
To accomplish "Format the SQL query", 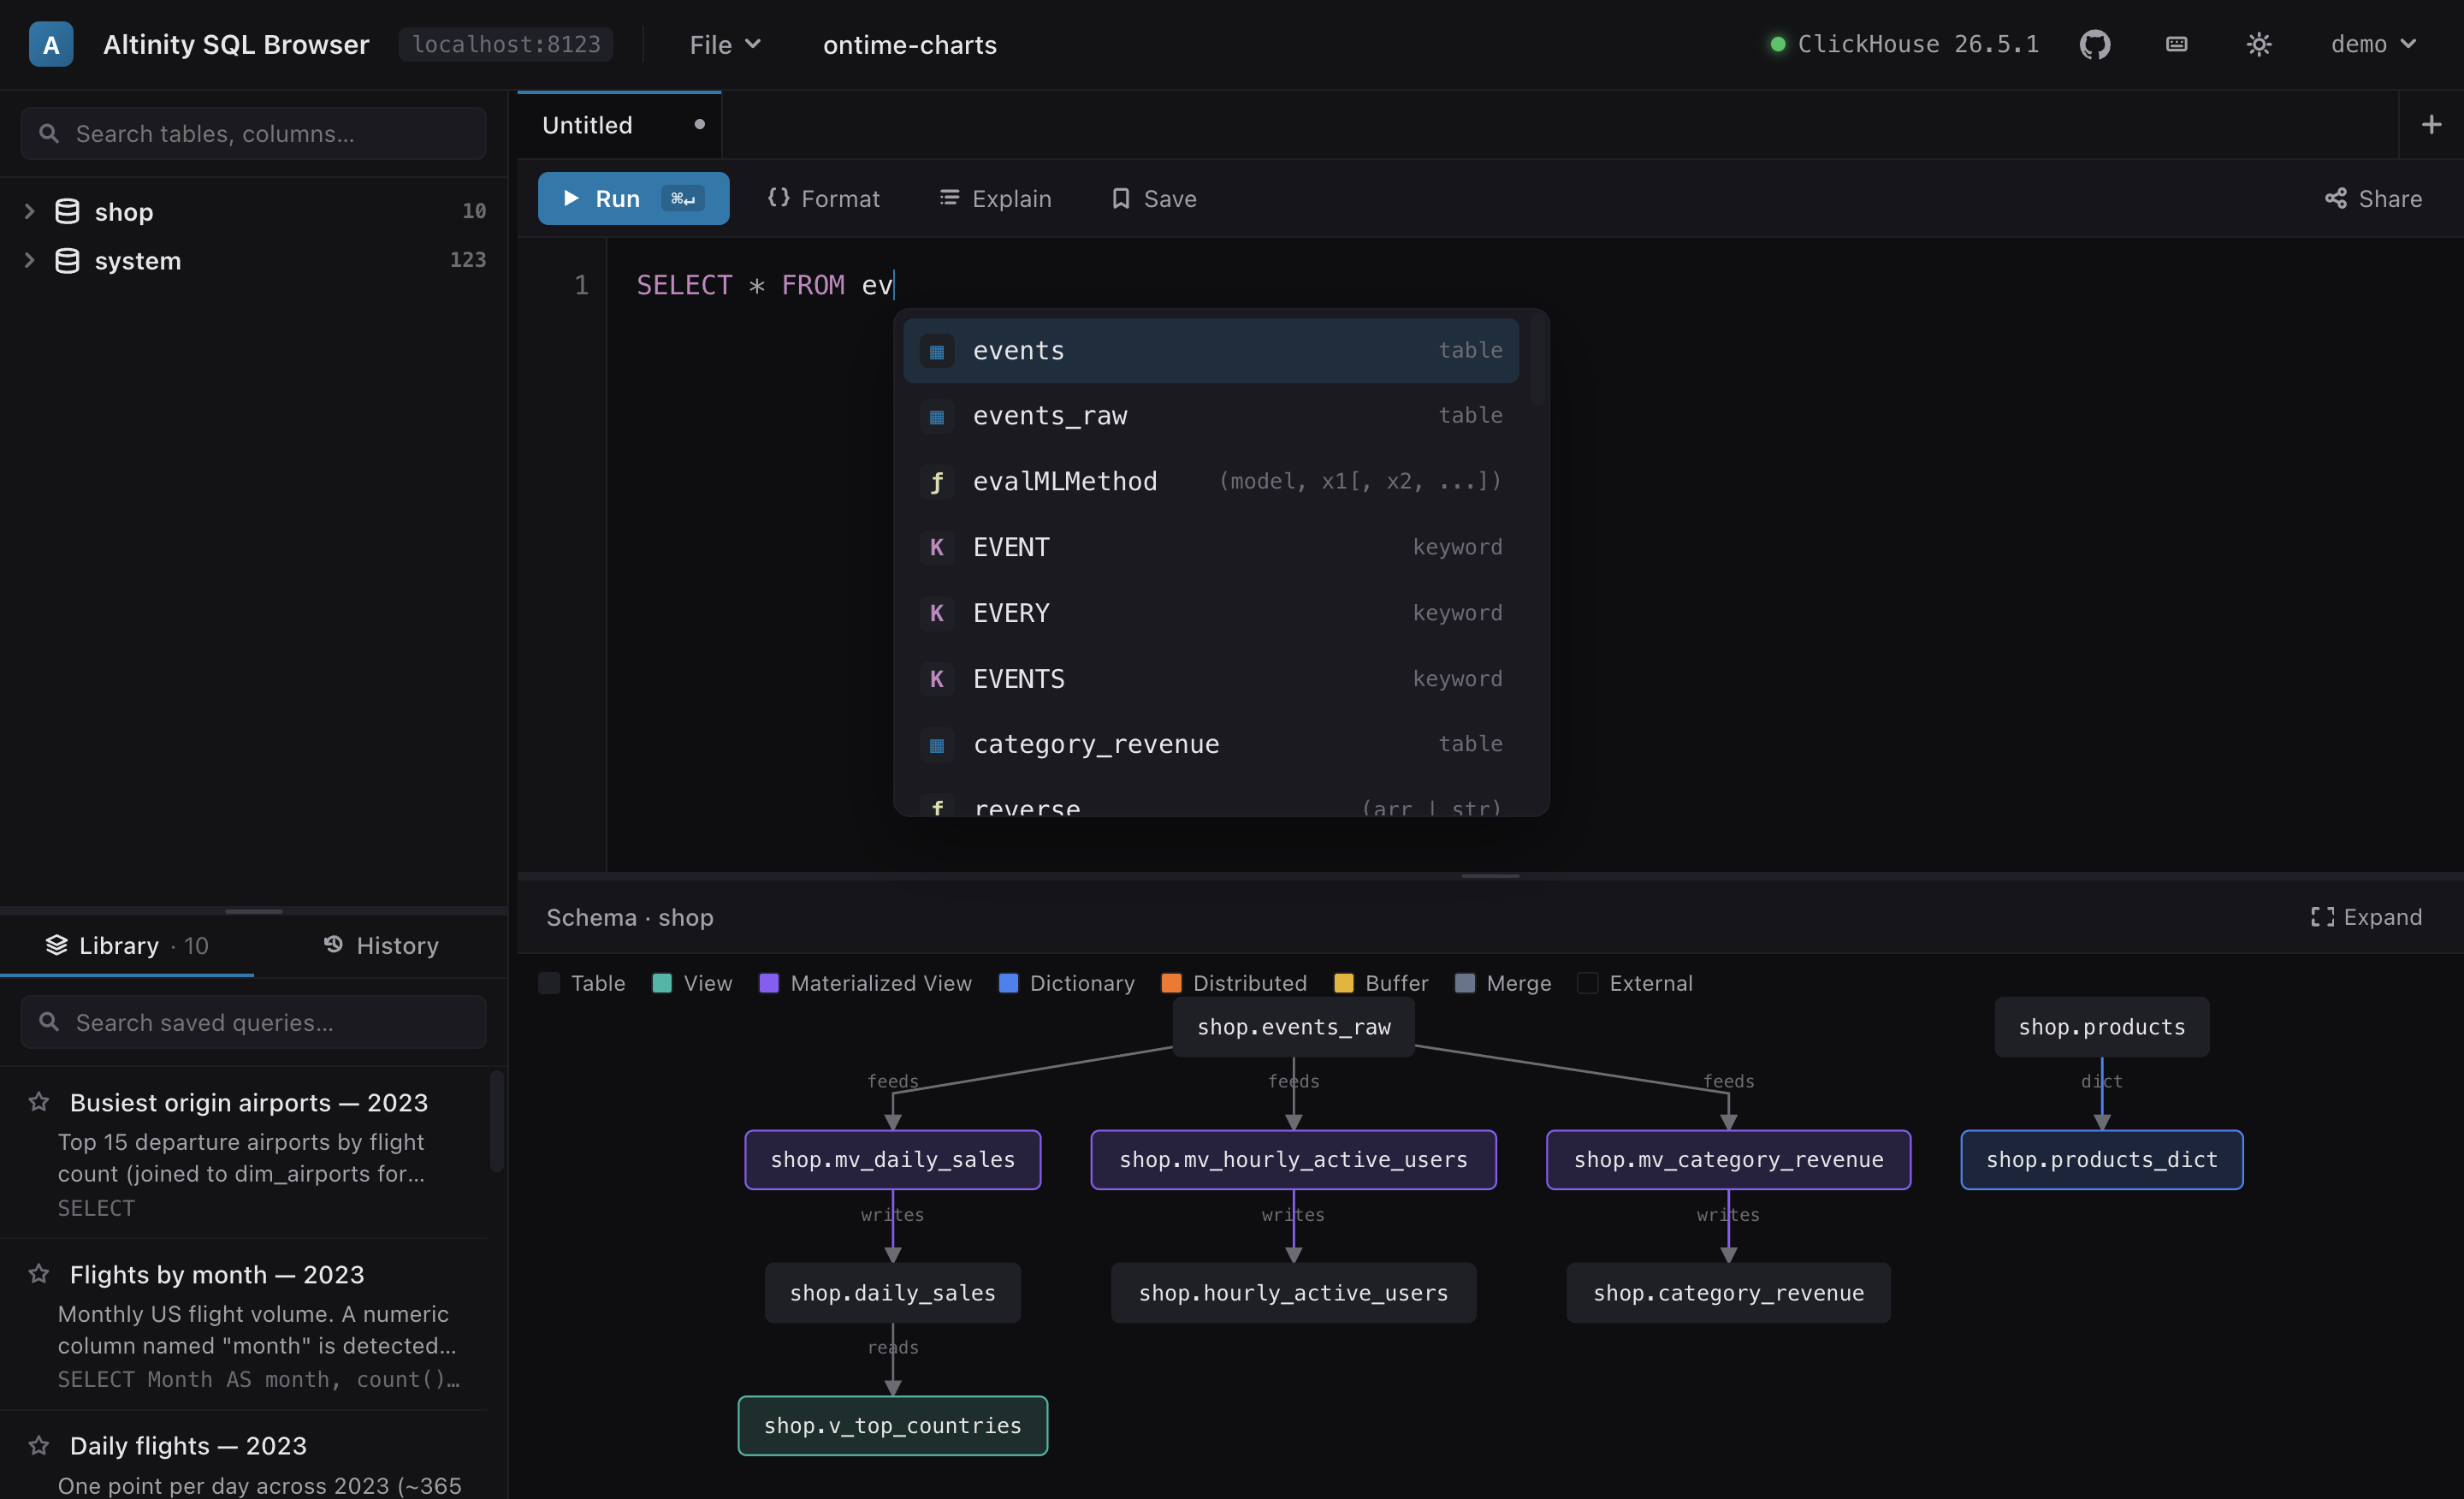I will pyautogui.click(x=823, y=198).
